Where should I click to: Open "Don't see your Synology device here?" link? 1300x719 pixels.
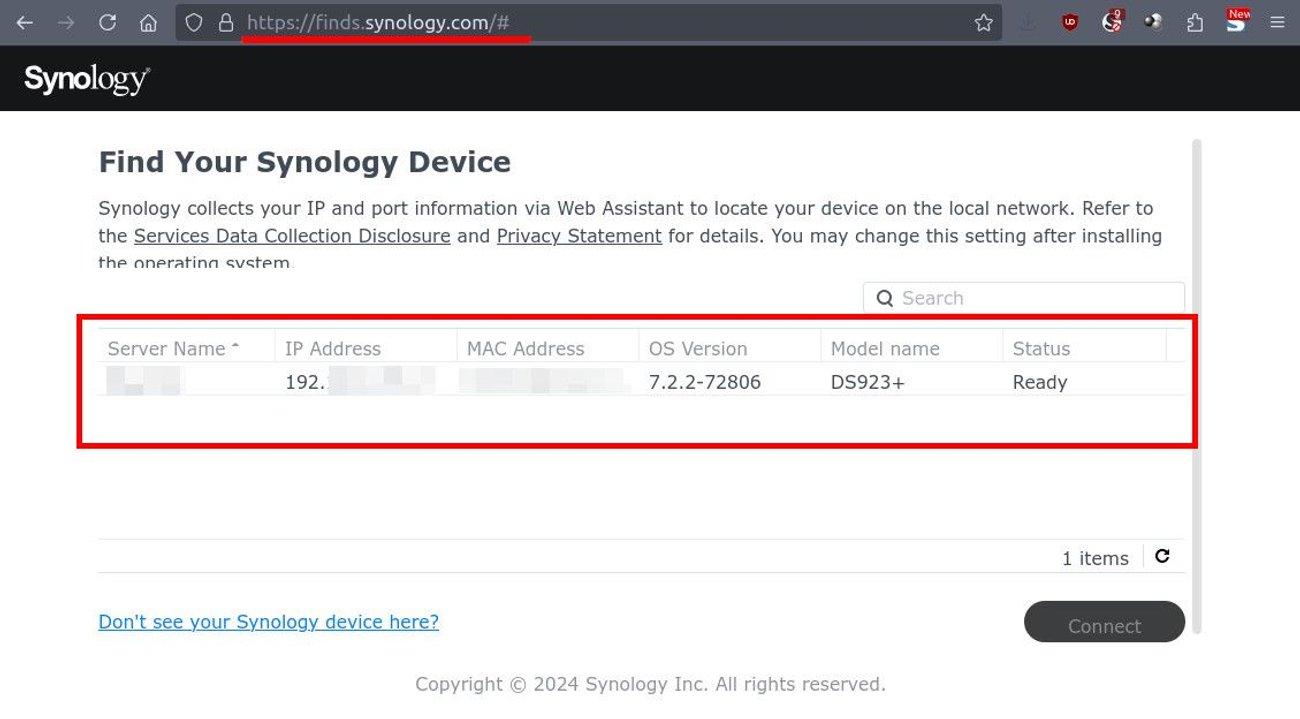pyautogui.click(x=268, y=622)
